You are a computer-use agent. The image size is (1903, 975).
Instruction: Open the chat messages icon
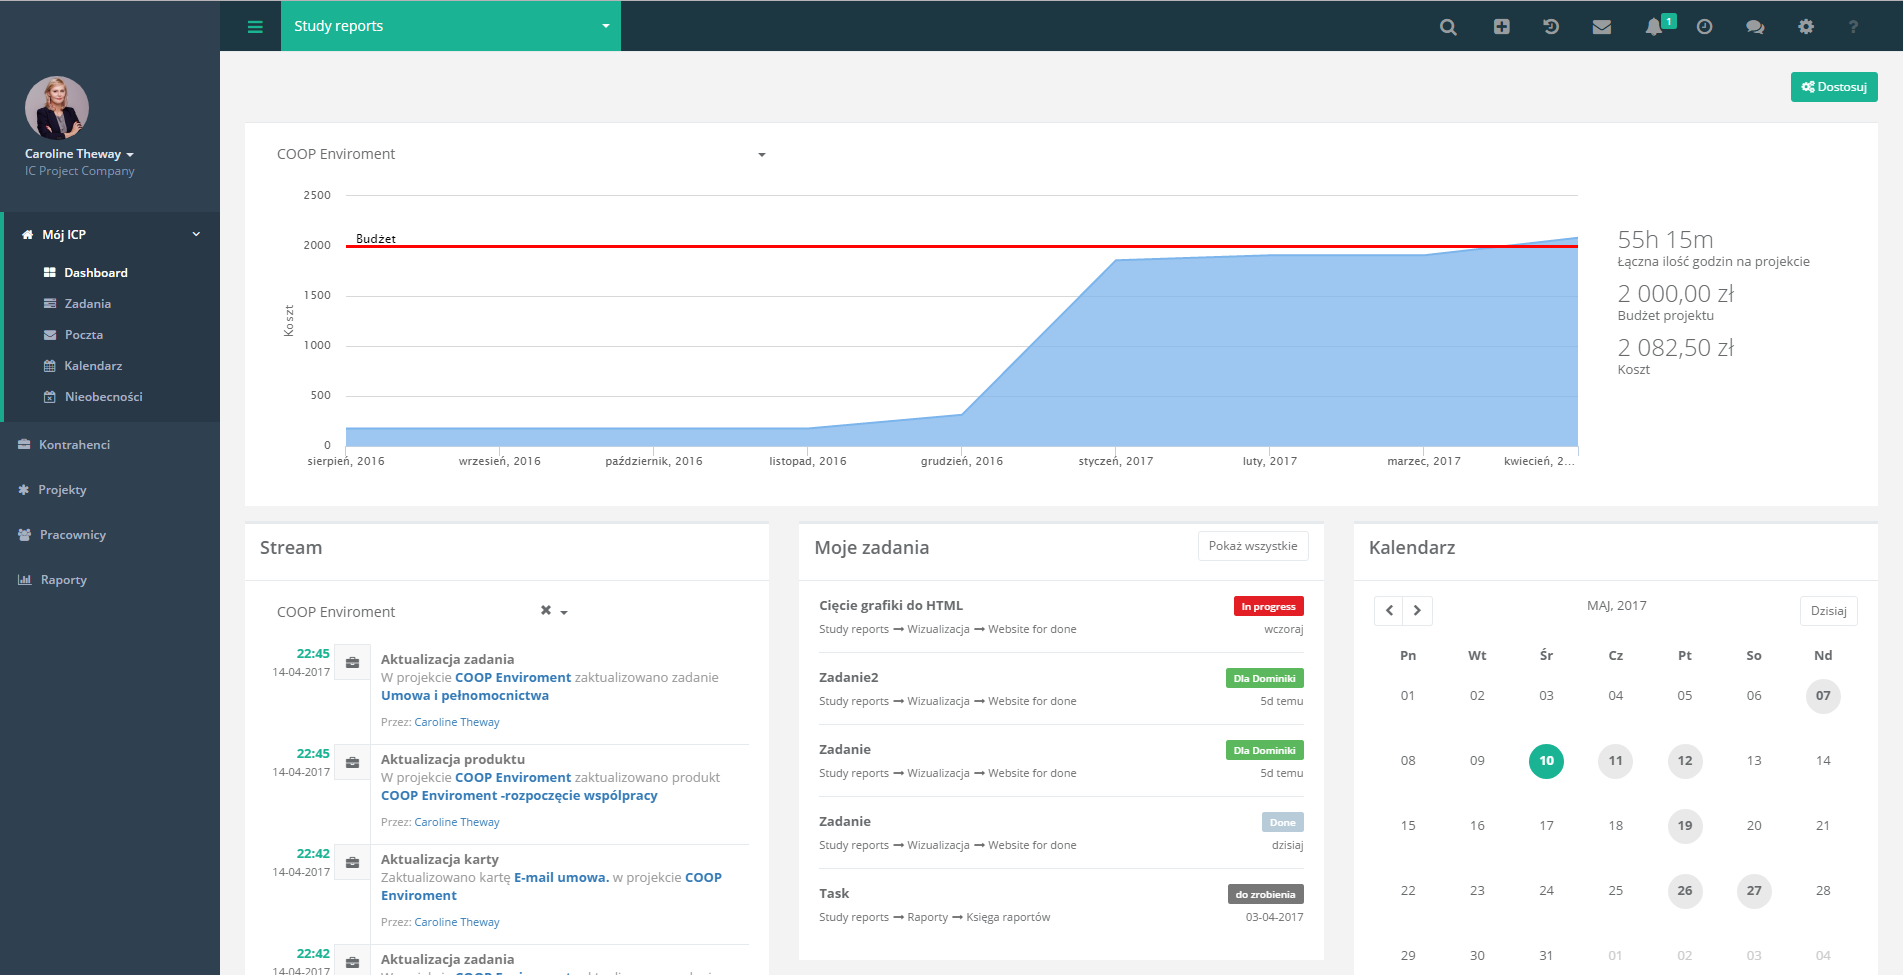(1754, 27)
